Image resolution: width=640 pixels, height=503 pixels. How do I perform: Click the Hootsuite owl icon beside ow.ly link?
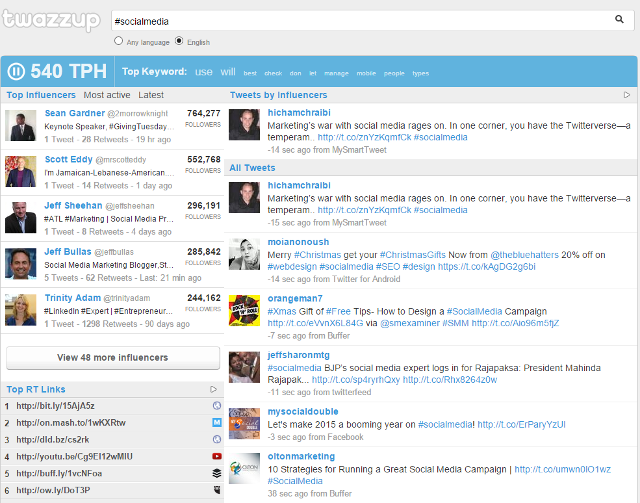pos(217,490)
